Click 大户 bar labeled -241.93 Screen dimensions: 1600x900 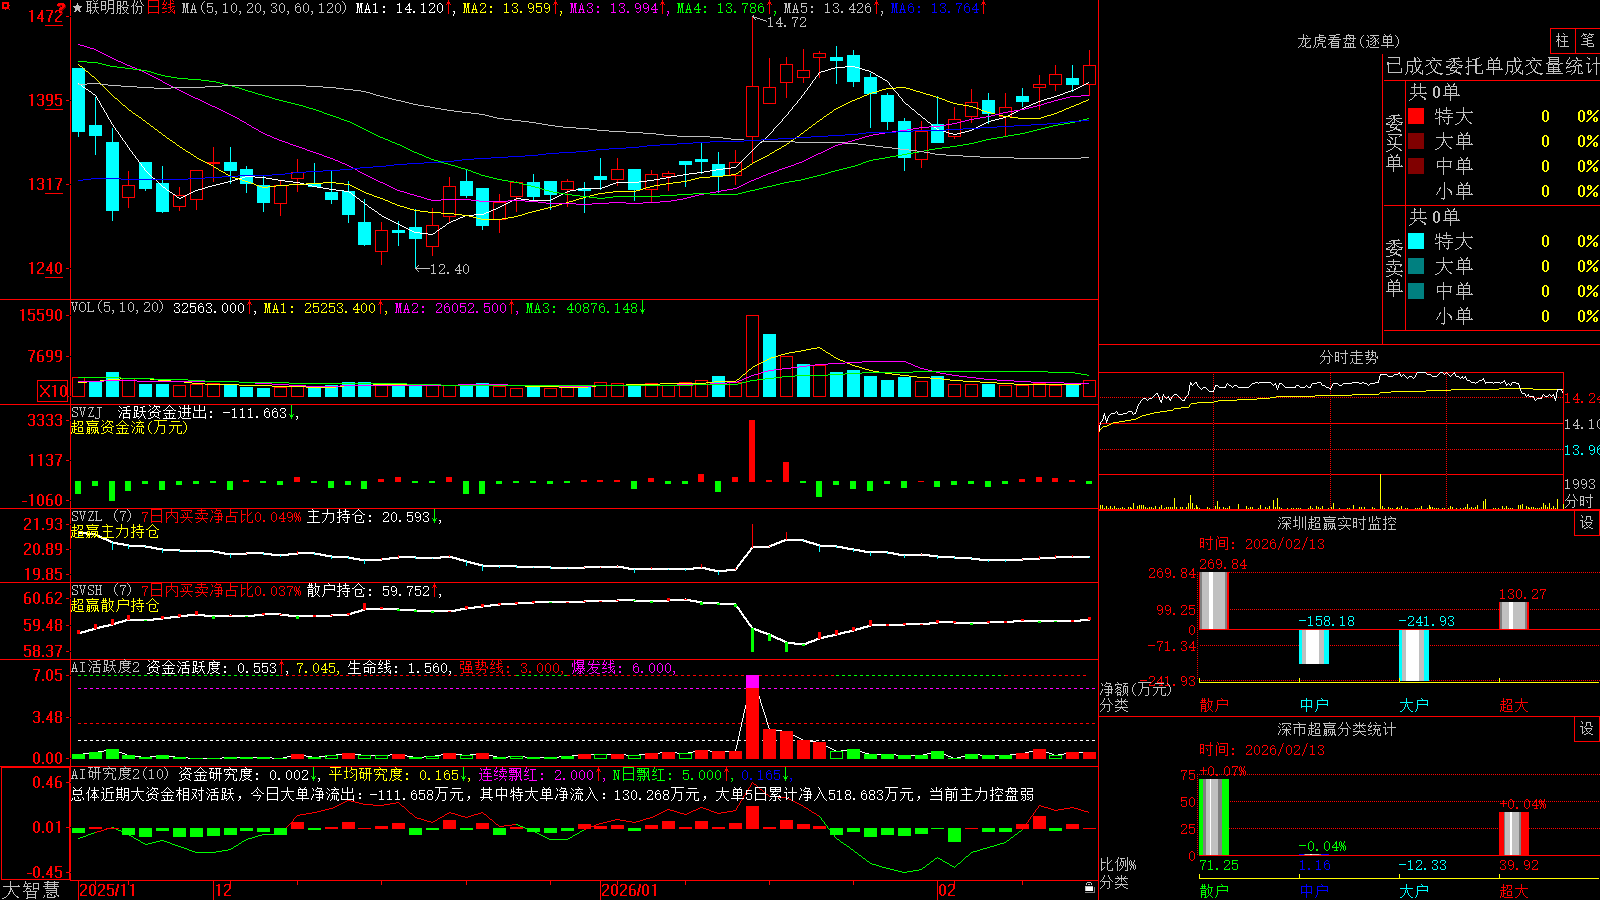(1414, 655)
